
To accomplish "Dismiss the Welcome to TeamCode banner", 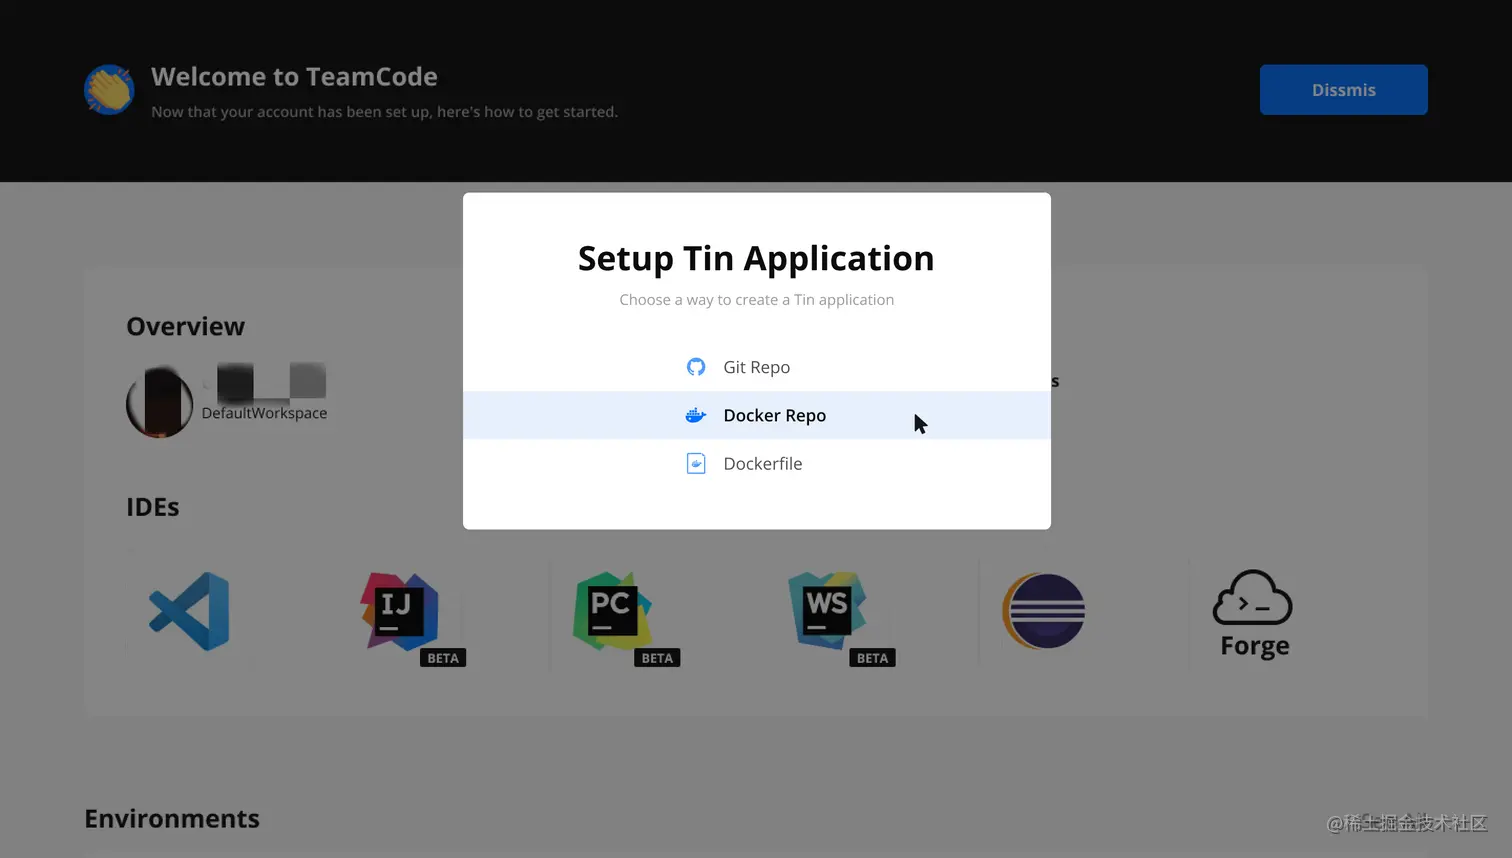I will 1343,89.
